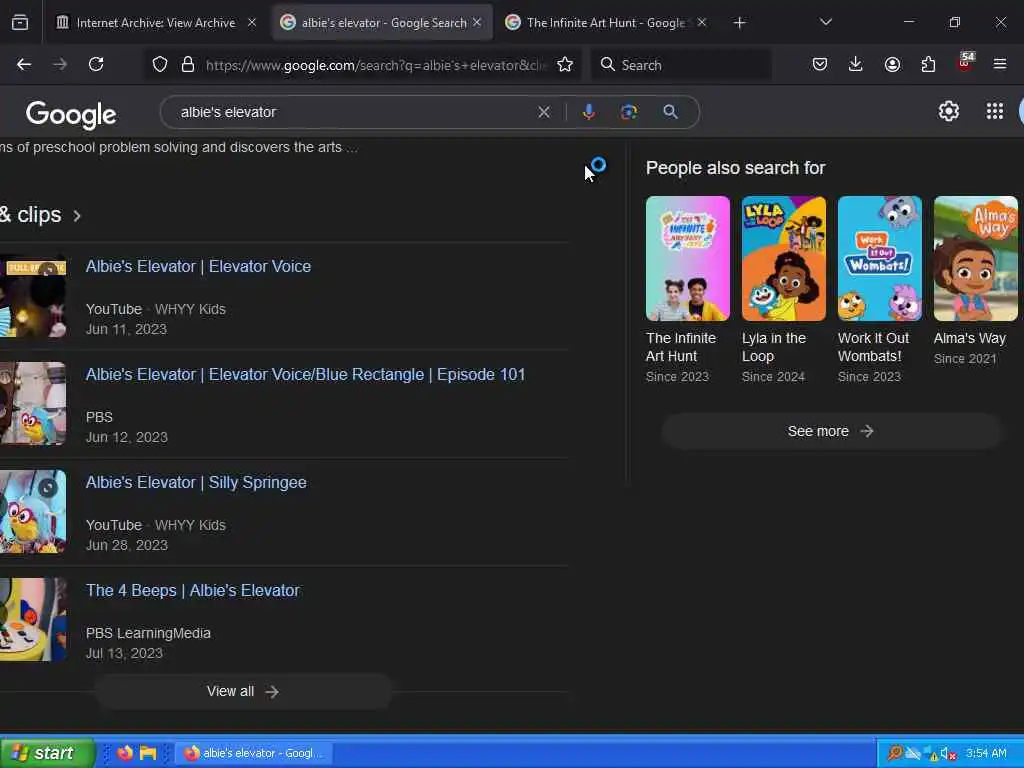Click the Windows start button
The width and height of the screenshot is (1024, 768).
click(x=47, y=753)
